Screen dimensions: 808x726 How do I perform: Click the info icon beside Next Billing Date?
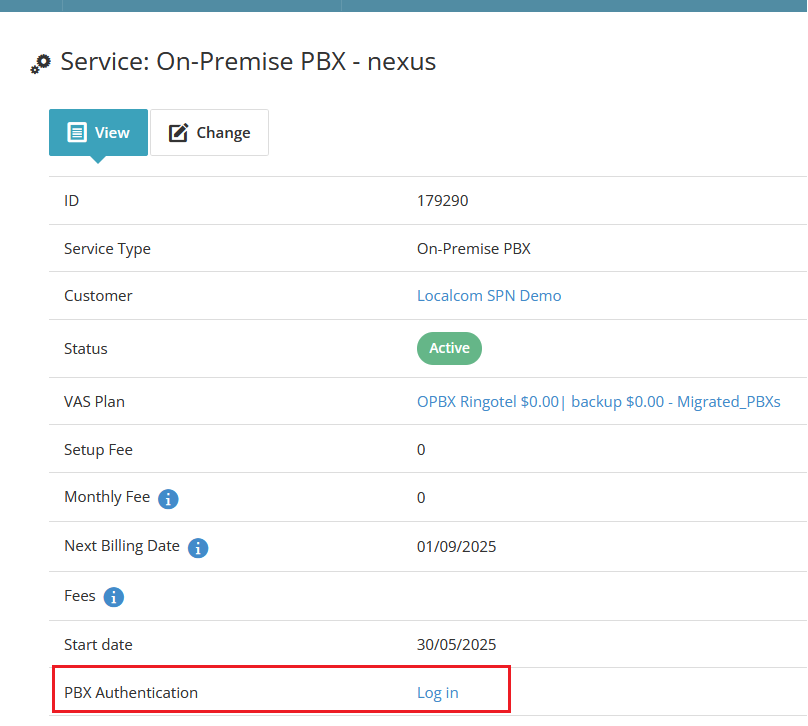[x=198, y=547]
